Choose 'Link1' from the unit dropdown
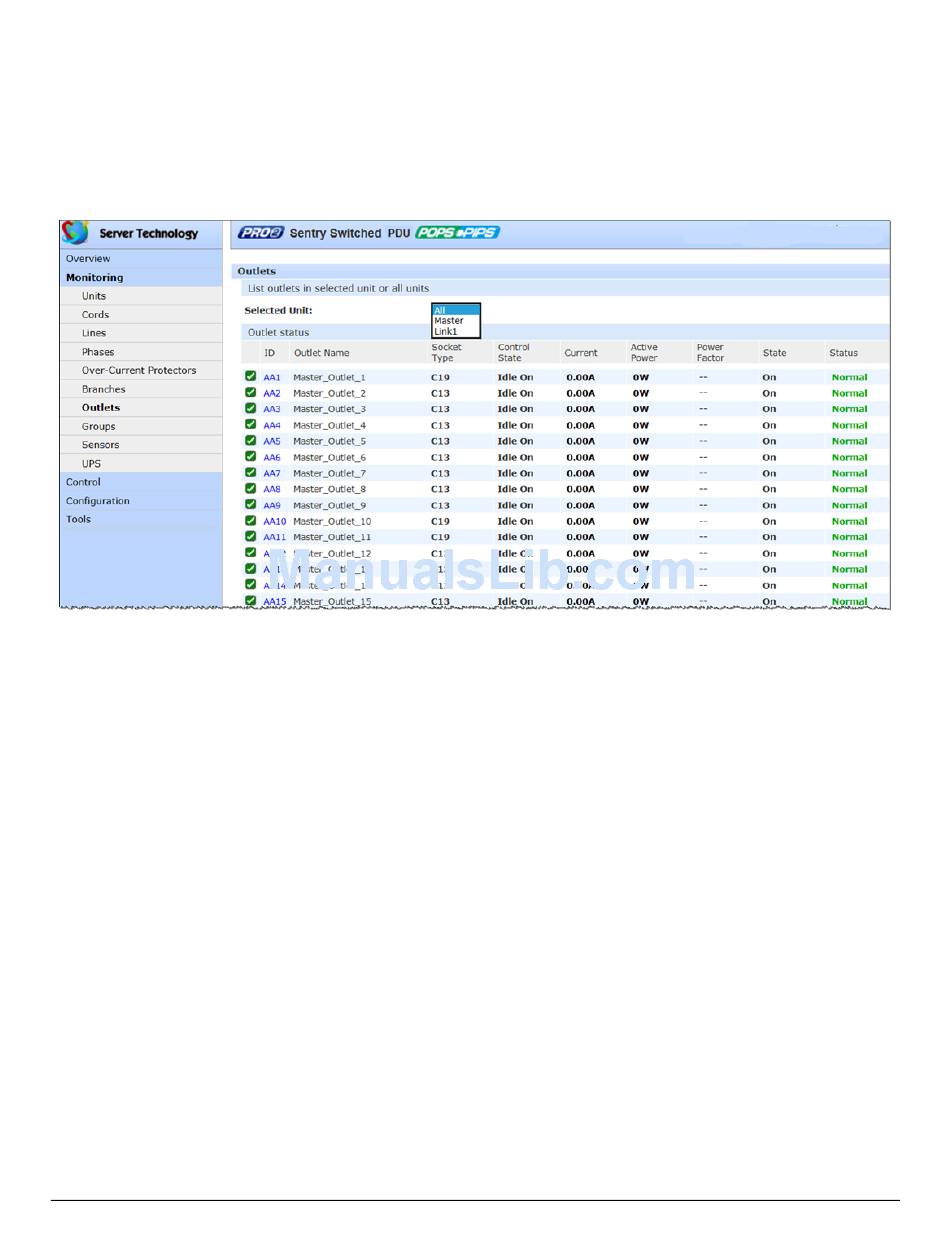This screenshot has height=1248, width=950. click(446, 332)
